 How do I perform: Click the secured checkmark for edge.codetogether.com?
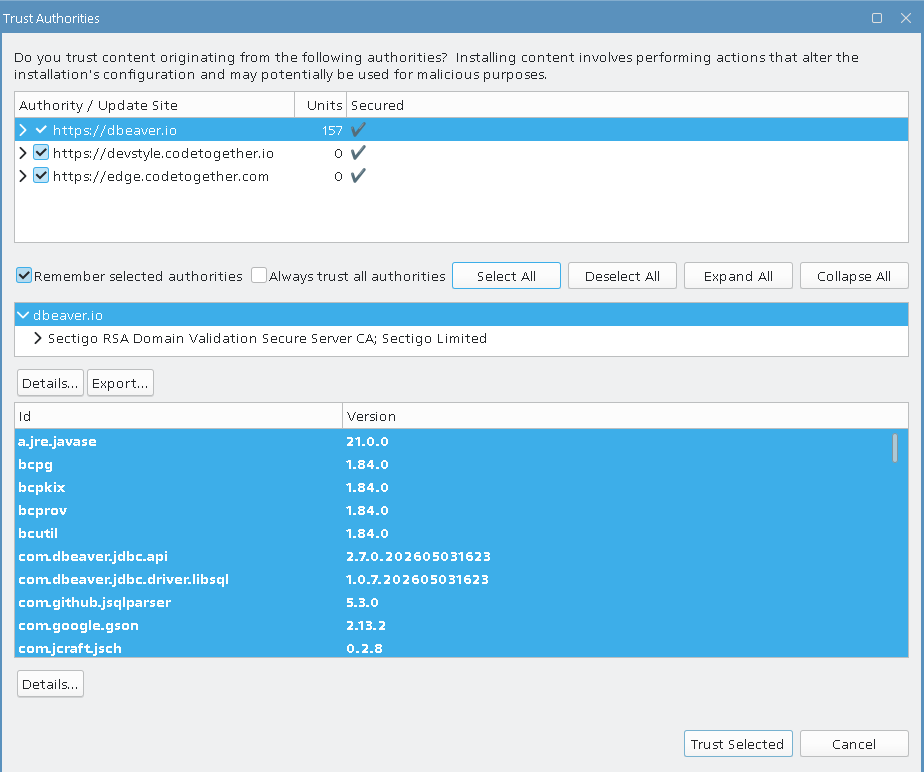358,176
